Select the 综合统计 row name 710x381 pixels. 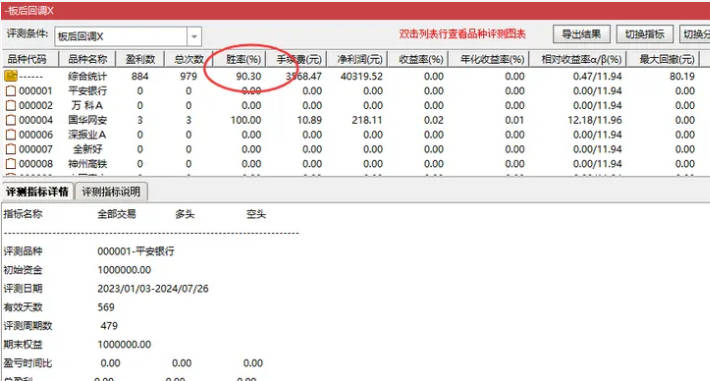click(87, 76)
